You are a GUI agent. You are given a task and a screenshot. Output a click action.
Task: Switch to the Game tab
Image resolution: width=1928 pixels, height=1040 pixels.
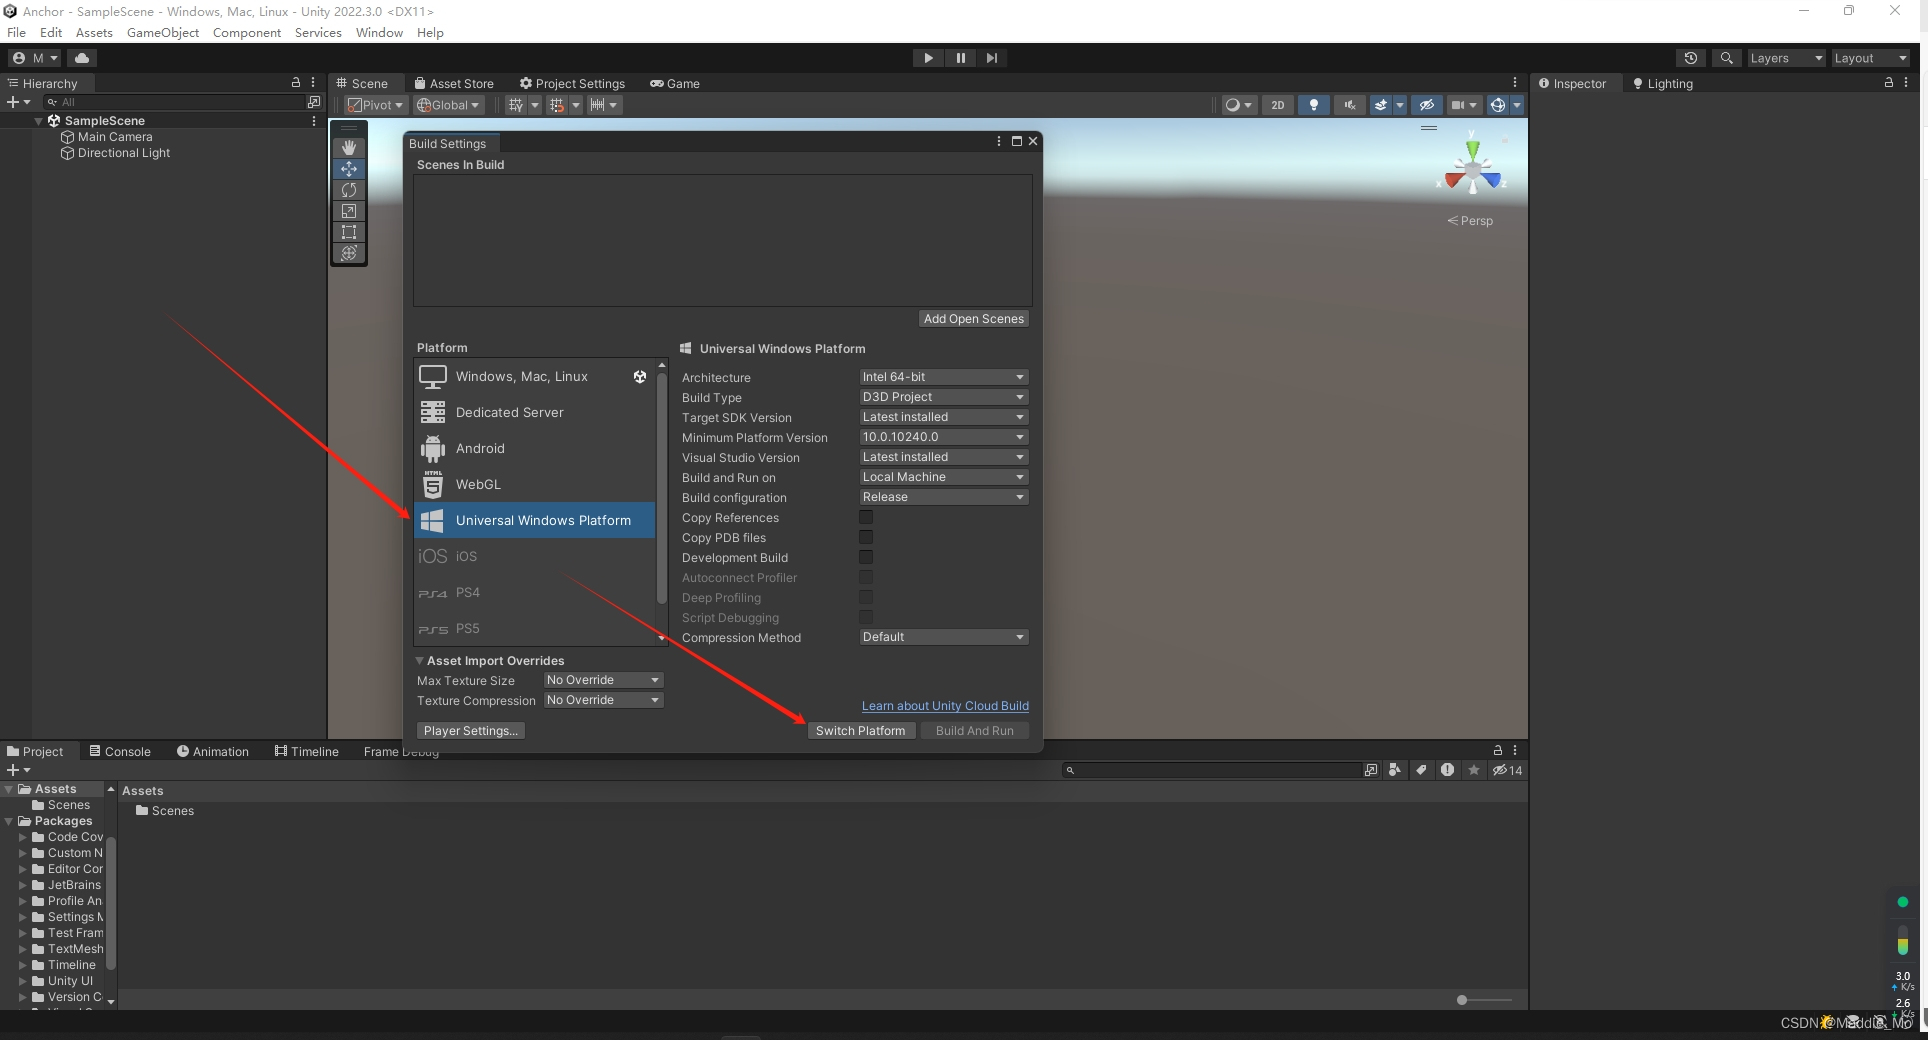click(675, 84)
